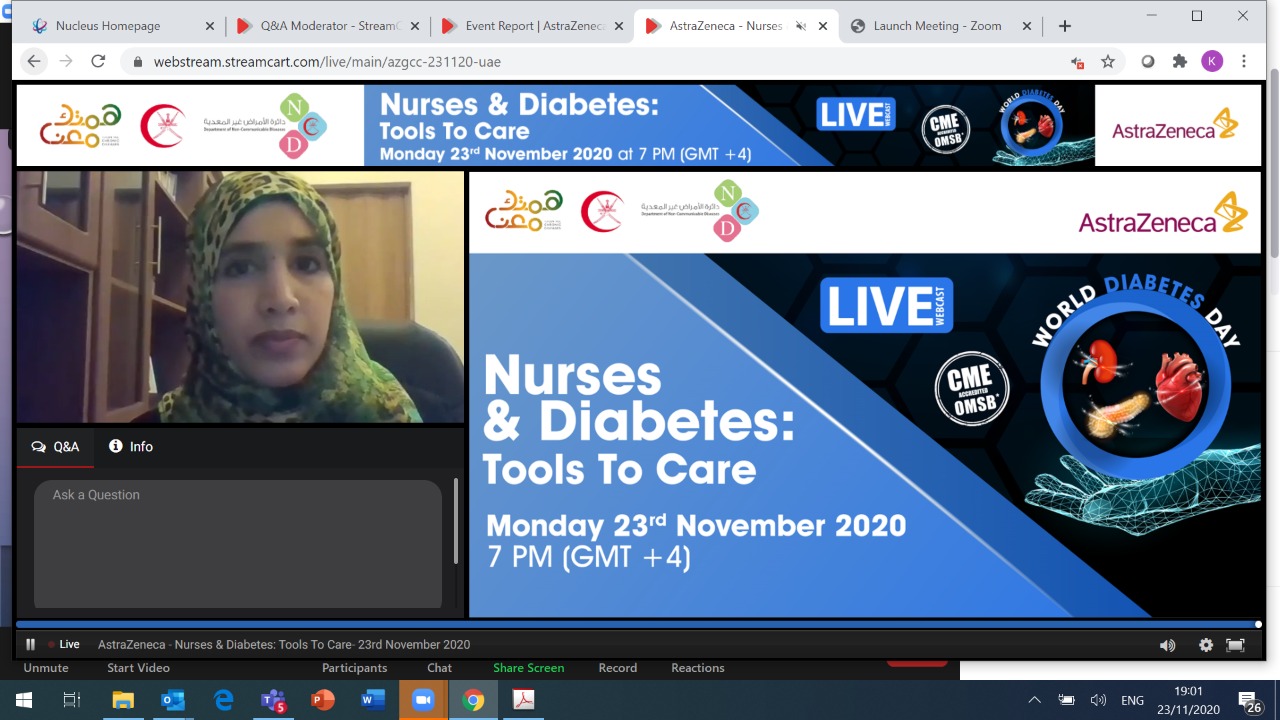This screenshot has width=1280, height=720.
Task: Expand the system tray hidden icons arrow
Action: click(x=1034, y=700)
